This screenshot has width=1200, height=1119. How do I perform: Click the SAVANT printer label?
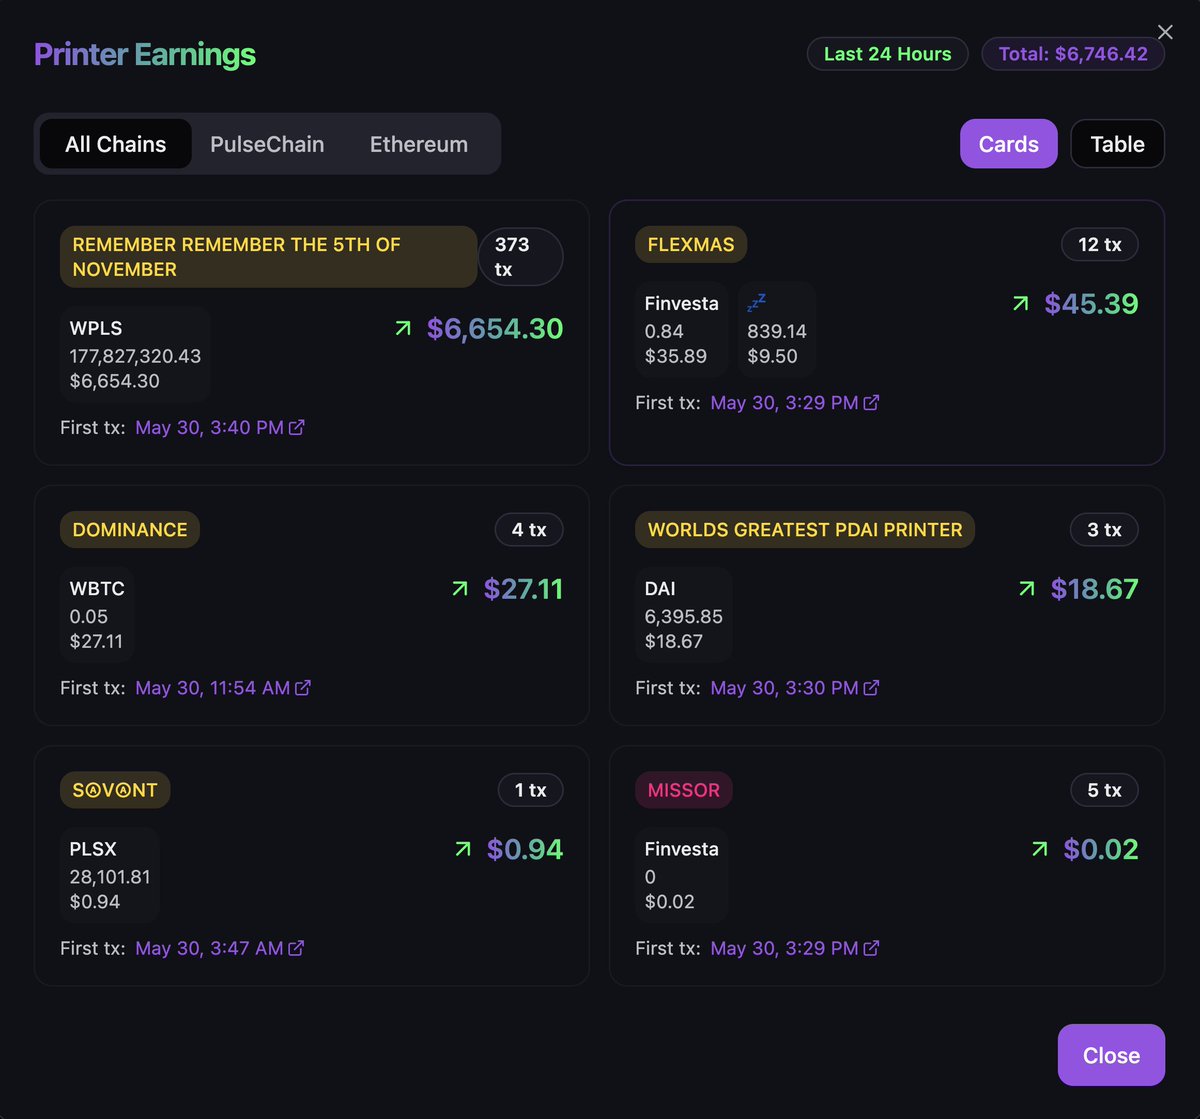click(x=115, y=790)
